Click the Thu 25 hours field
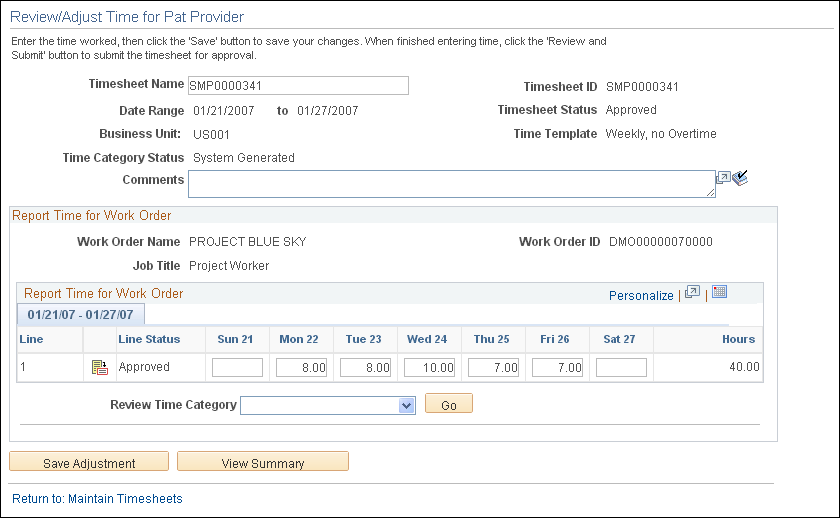Viewport: 840px width, 518px height. tap(493, 367)
